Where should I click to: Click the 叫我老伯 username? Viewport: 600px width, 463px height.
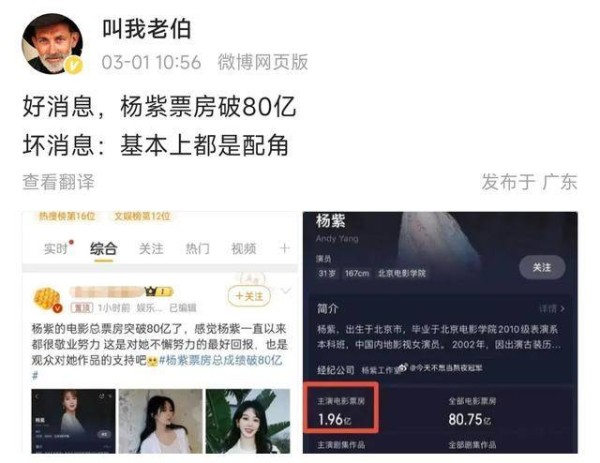coord(147,29)
